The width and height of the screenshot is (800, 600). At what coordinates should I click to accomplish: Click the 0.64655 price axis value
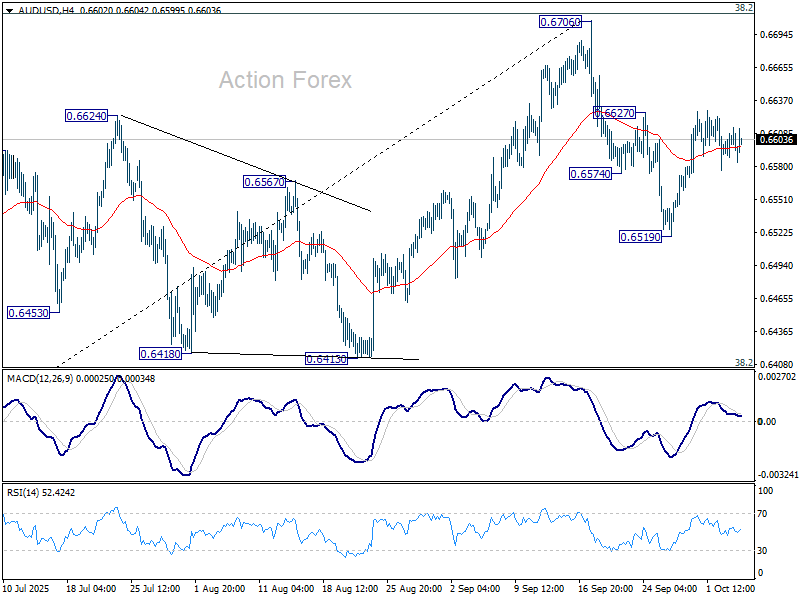pyautogui.click(x=777, y=298)
